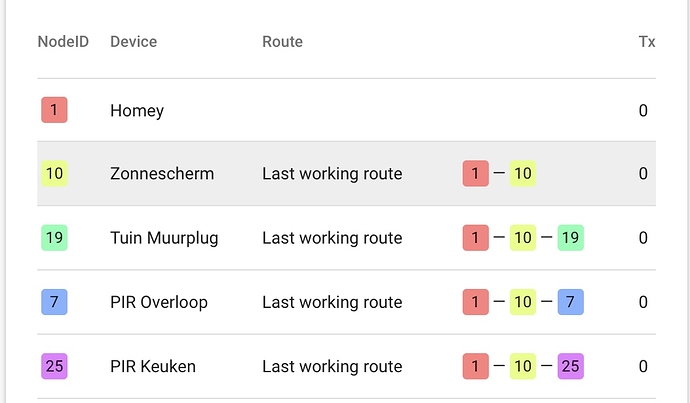Screen dimensions: 690x403
Task: Click blue 7 badge in PIR Overloop route
Action: tap(571, 302)
